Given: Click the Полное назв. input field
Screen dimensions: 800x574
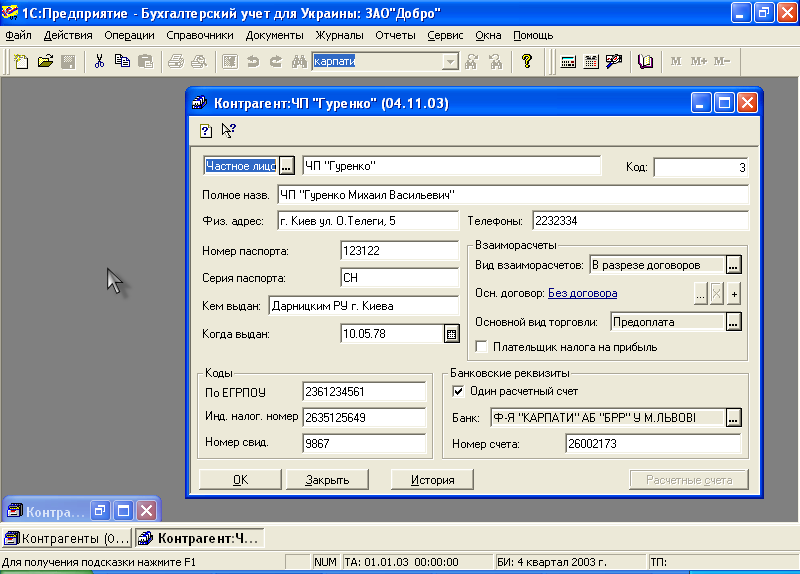Looking at the screenshot, I should click(513, 195).
